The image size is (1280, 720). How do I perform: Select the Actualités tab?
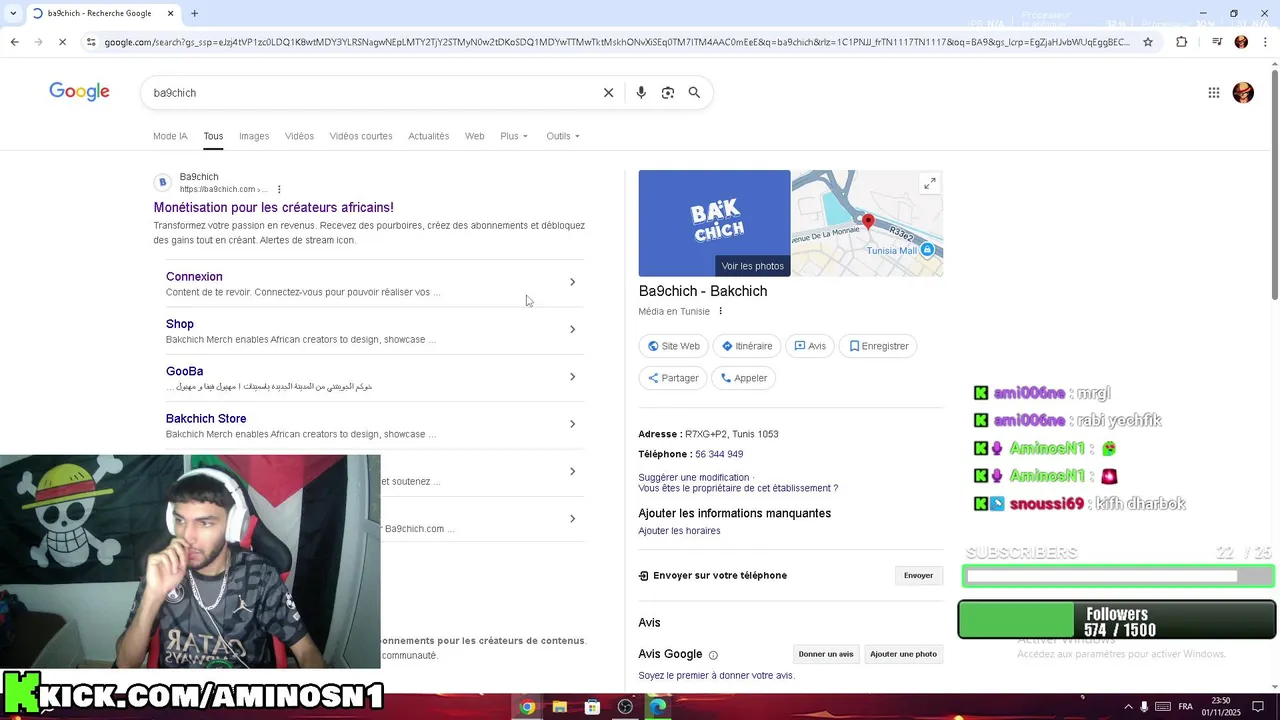pos(428,136)
